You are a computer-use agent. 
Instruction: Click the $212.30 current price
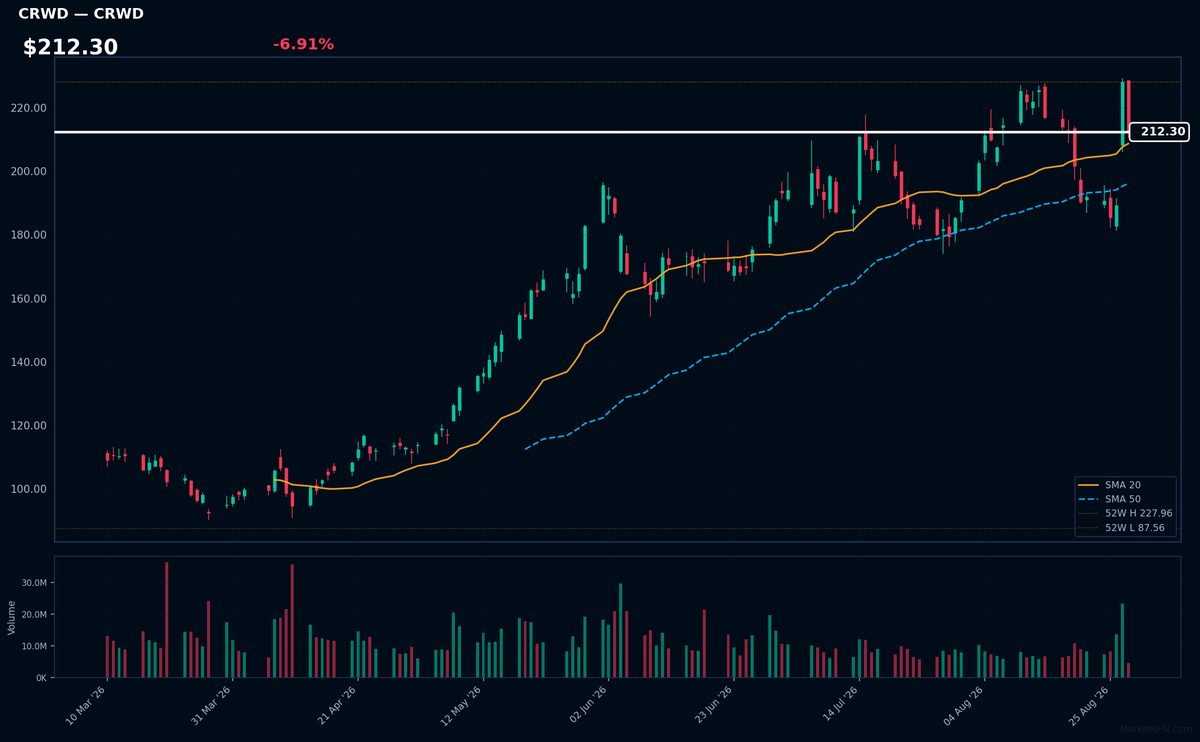70,47
